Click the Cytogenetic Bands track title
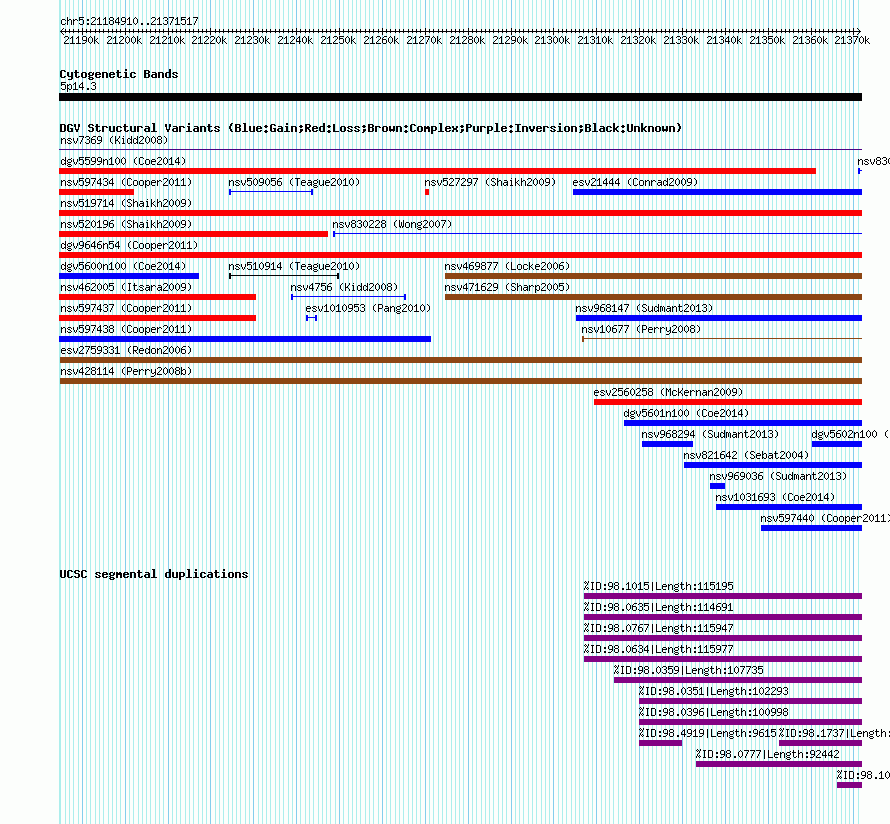The height and width of the screenshot is (824, 890). click(119, 74)
